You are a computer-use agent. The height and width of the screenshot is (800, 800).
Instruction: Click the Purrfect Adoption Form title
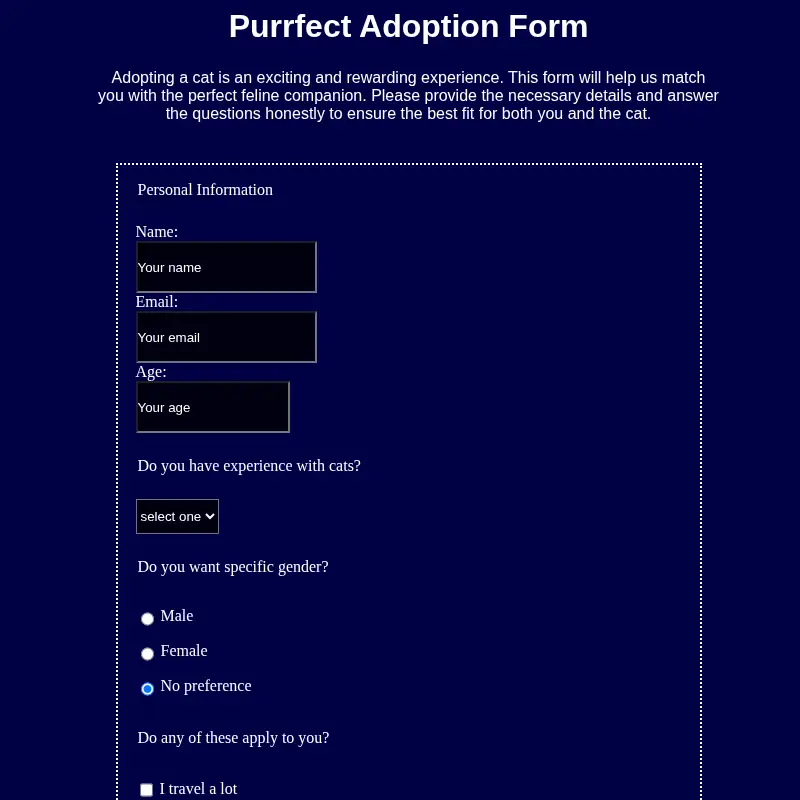click(408, 26)
